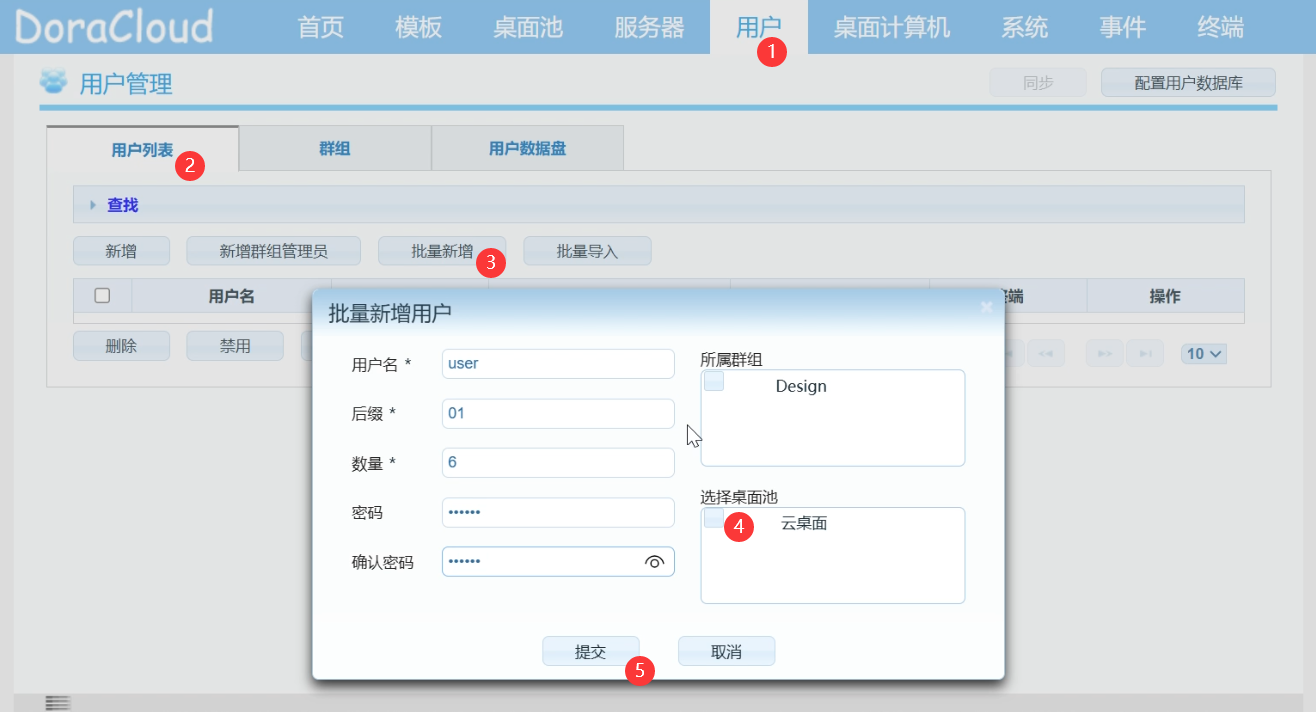Submit the form with 提交

591,651
